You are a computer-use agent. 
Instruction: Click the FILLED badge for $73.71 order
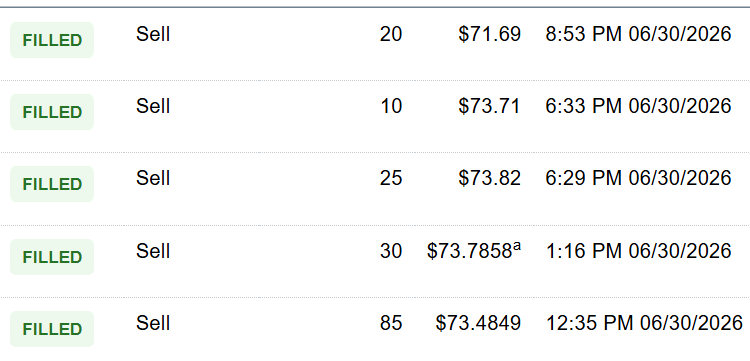click(x=52, y=112)
